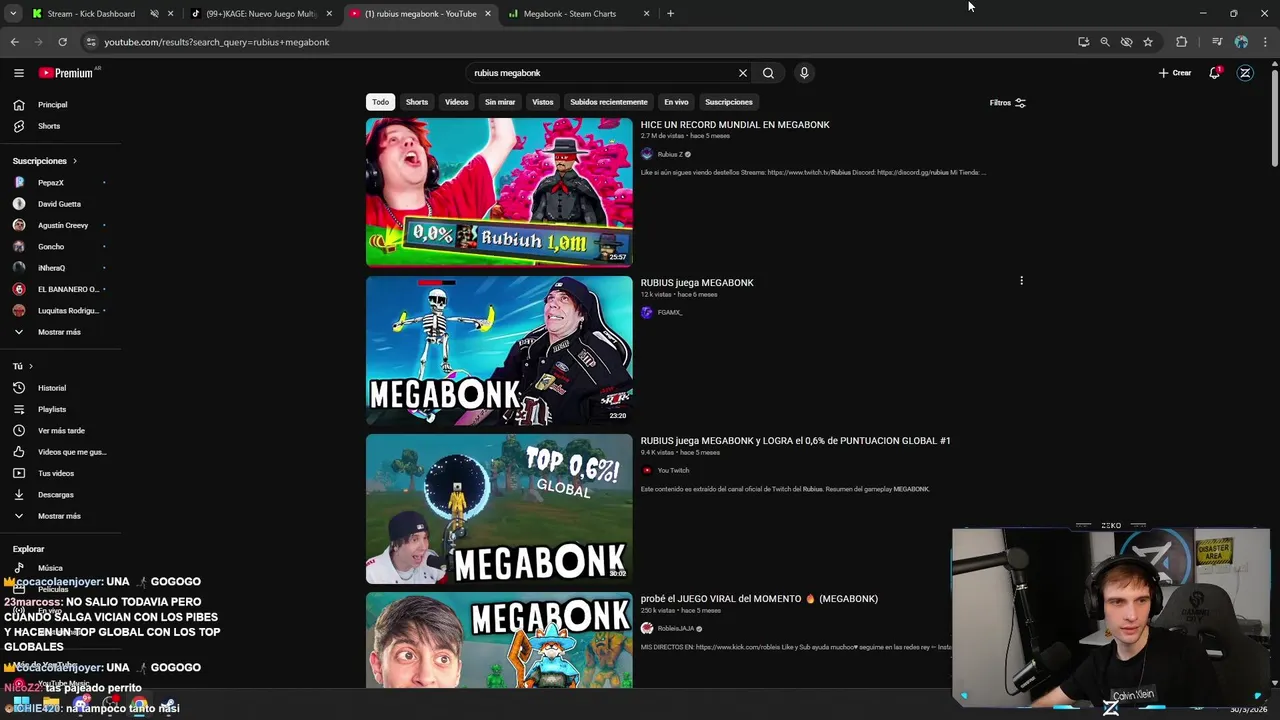Open FGAMX_ channel link
The height and width of the screenshot is (720, 1280).
670,312
